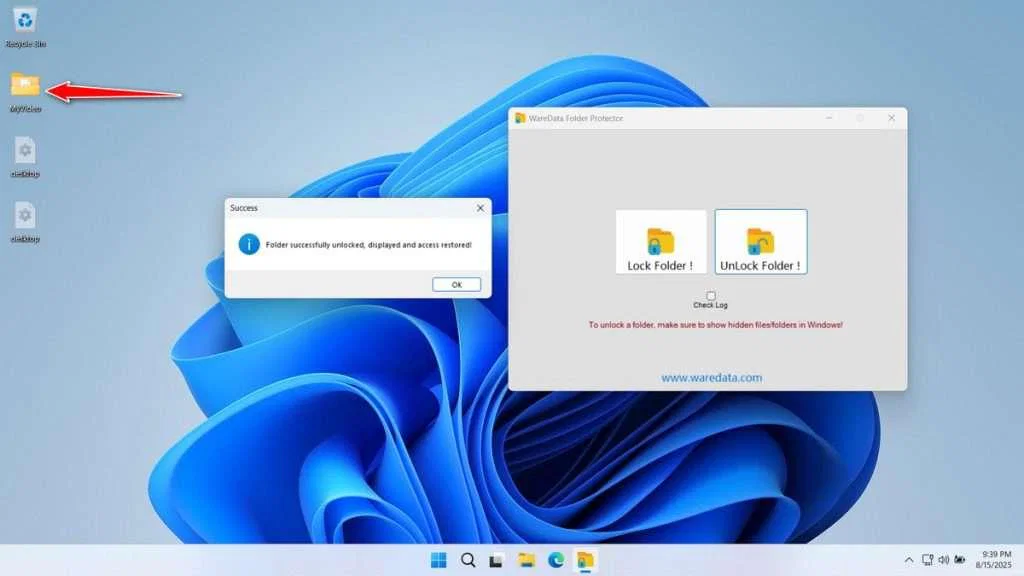The width and height of the screenshot is (1024, 576).
Task: Open the Microsoft Store from the taskbar
Action: [497, 561]
